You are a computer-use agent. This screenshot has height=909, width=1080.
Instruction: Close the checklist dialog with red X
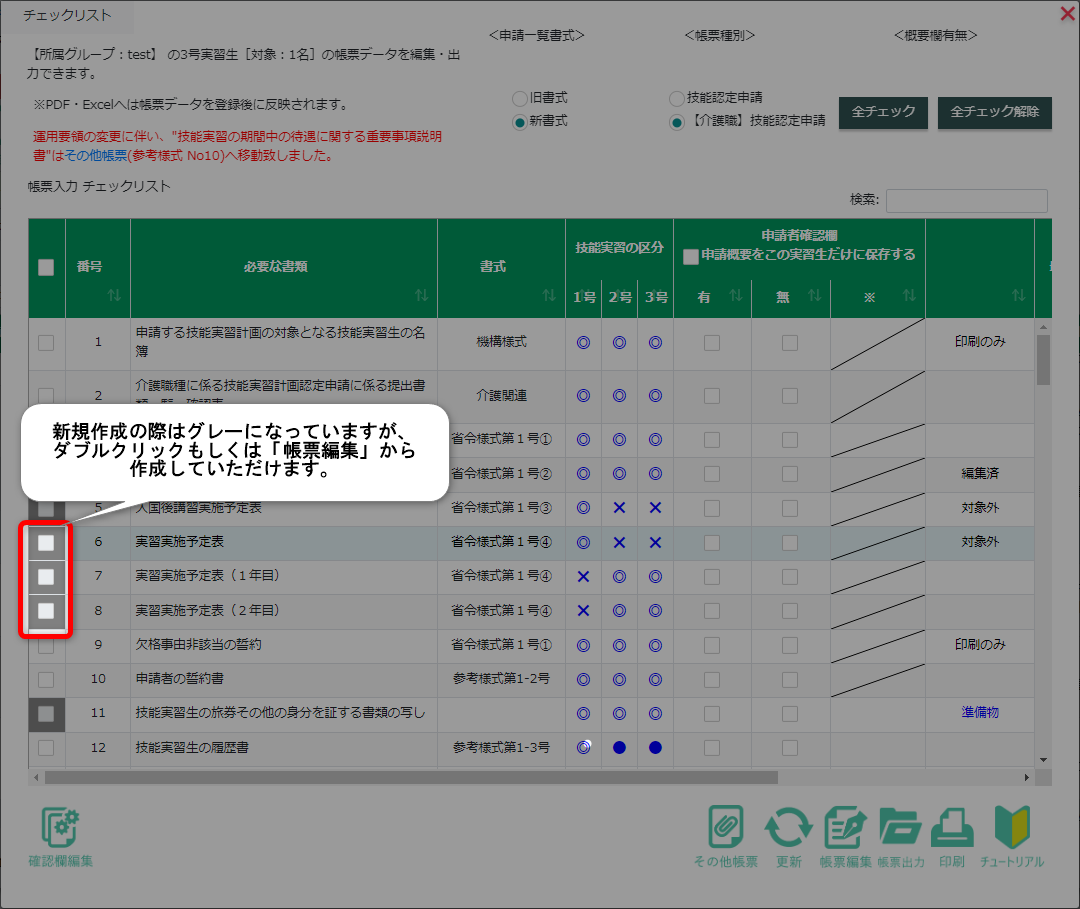(1068, 13)
